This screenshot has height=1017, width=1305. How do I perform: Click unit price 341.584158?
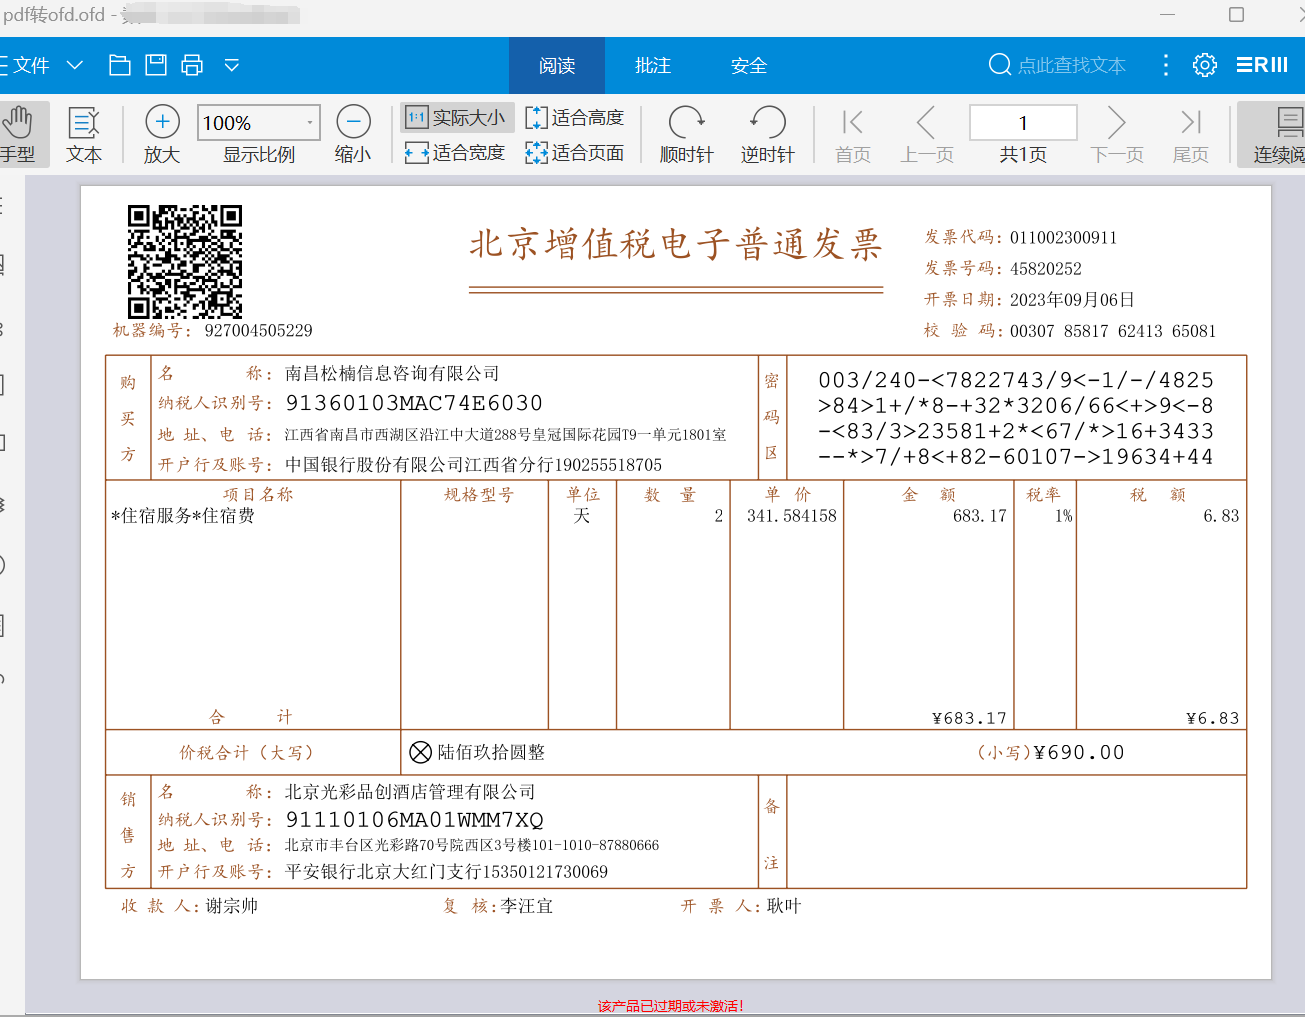pos(791,516)
